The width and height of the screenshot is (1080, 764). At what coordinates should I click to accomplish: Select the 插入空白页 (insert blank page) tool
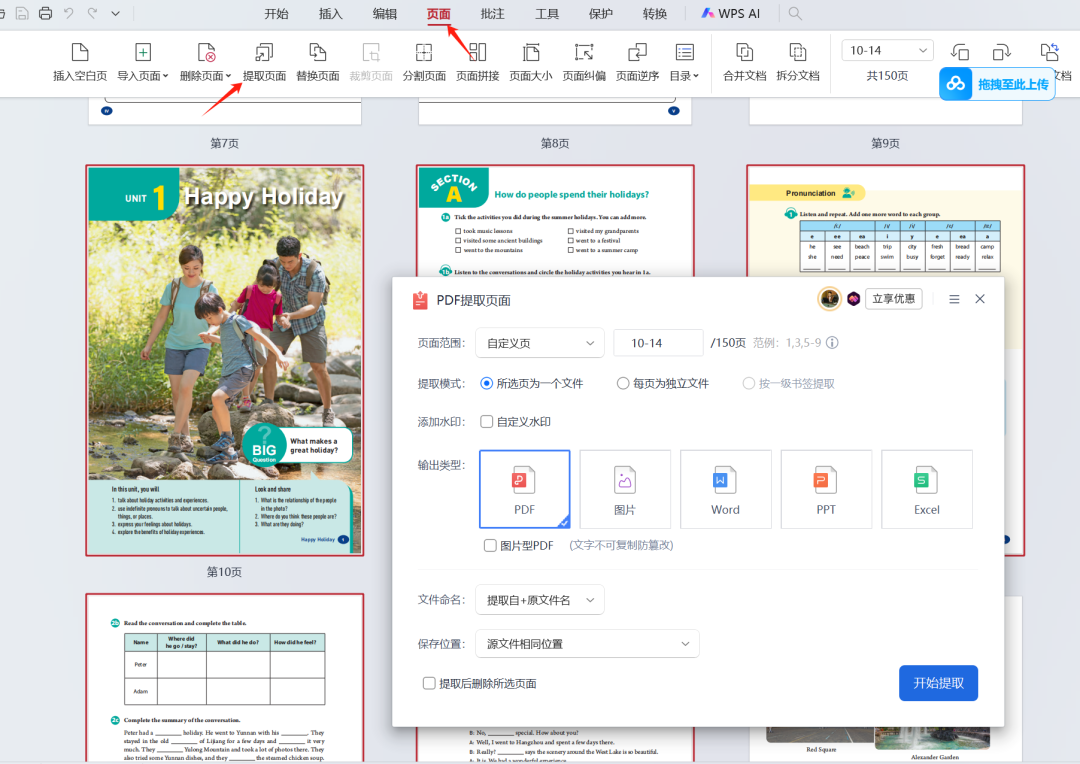(80, 62)
